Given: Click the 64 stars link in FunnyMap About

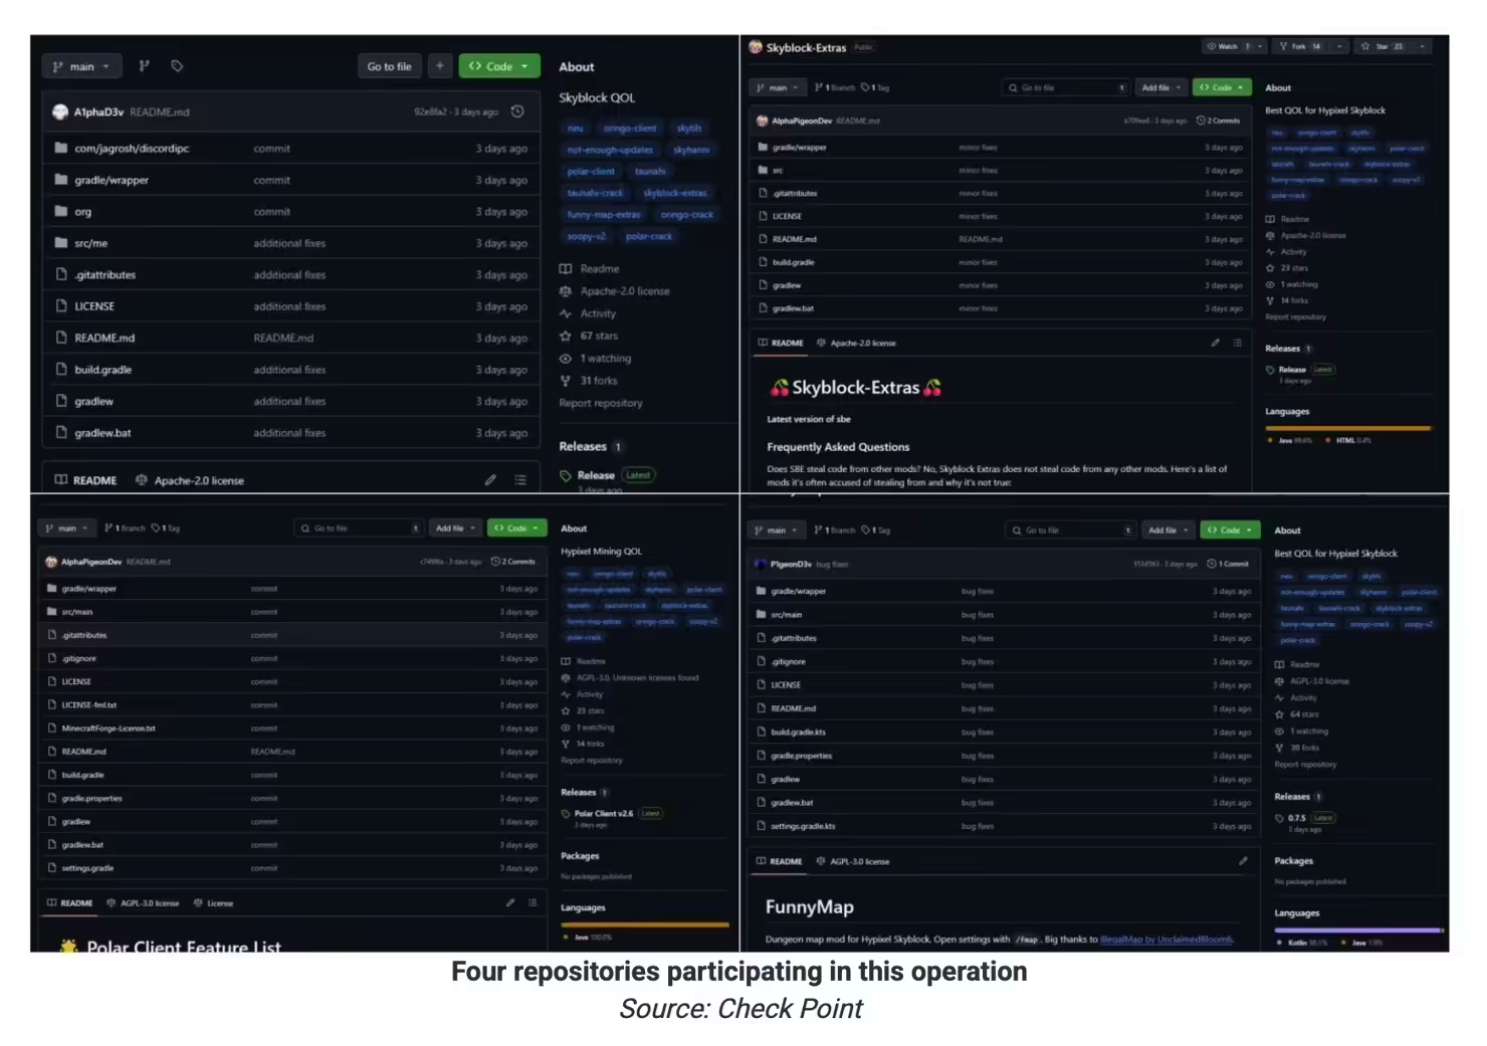Looking at the screenshot, I should tap(1304, 714).
